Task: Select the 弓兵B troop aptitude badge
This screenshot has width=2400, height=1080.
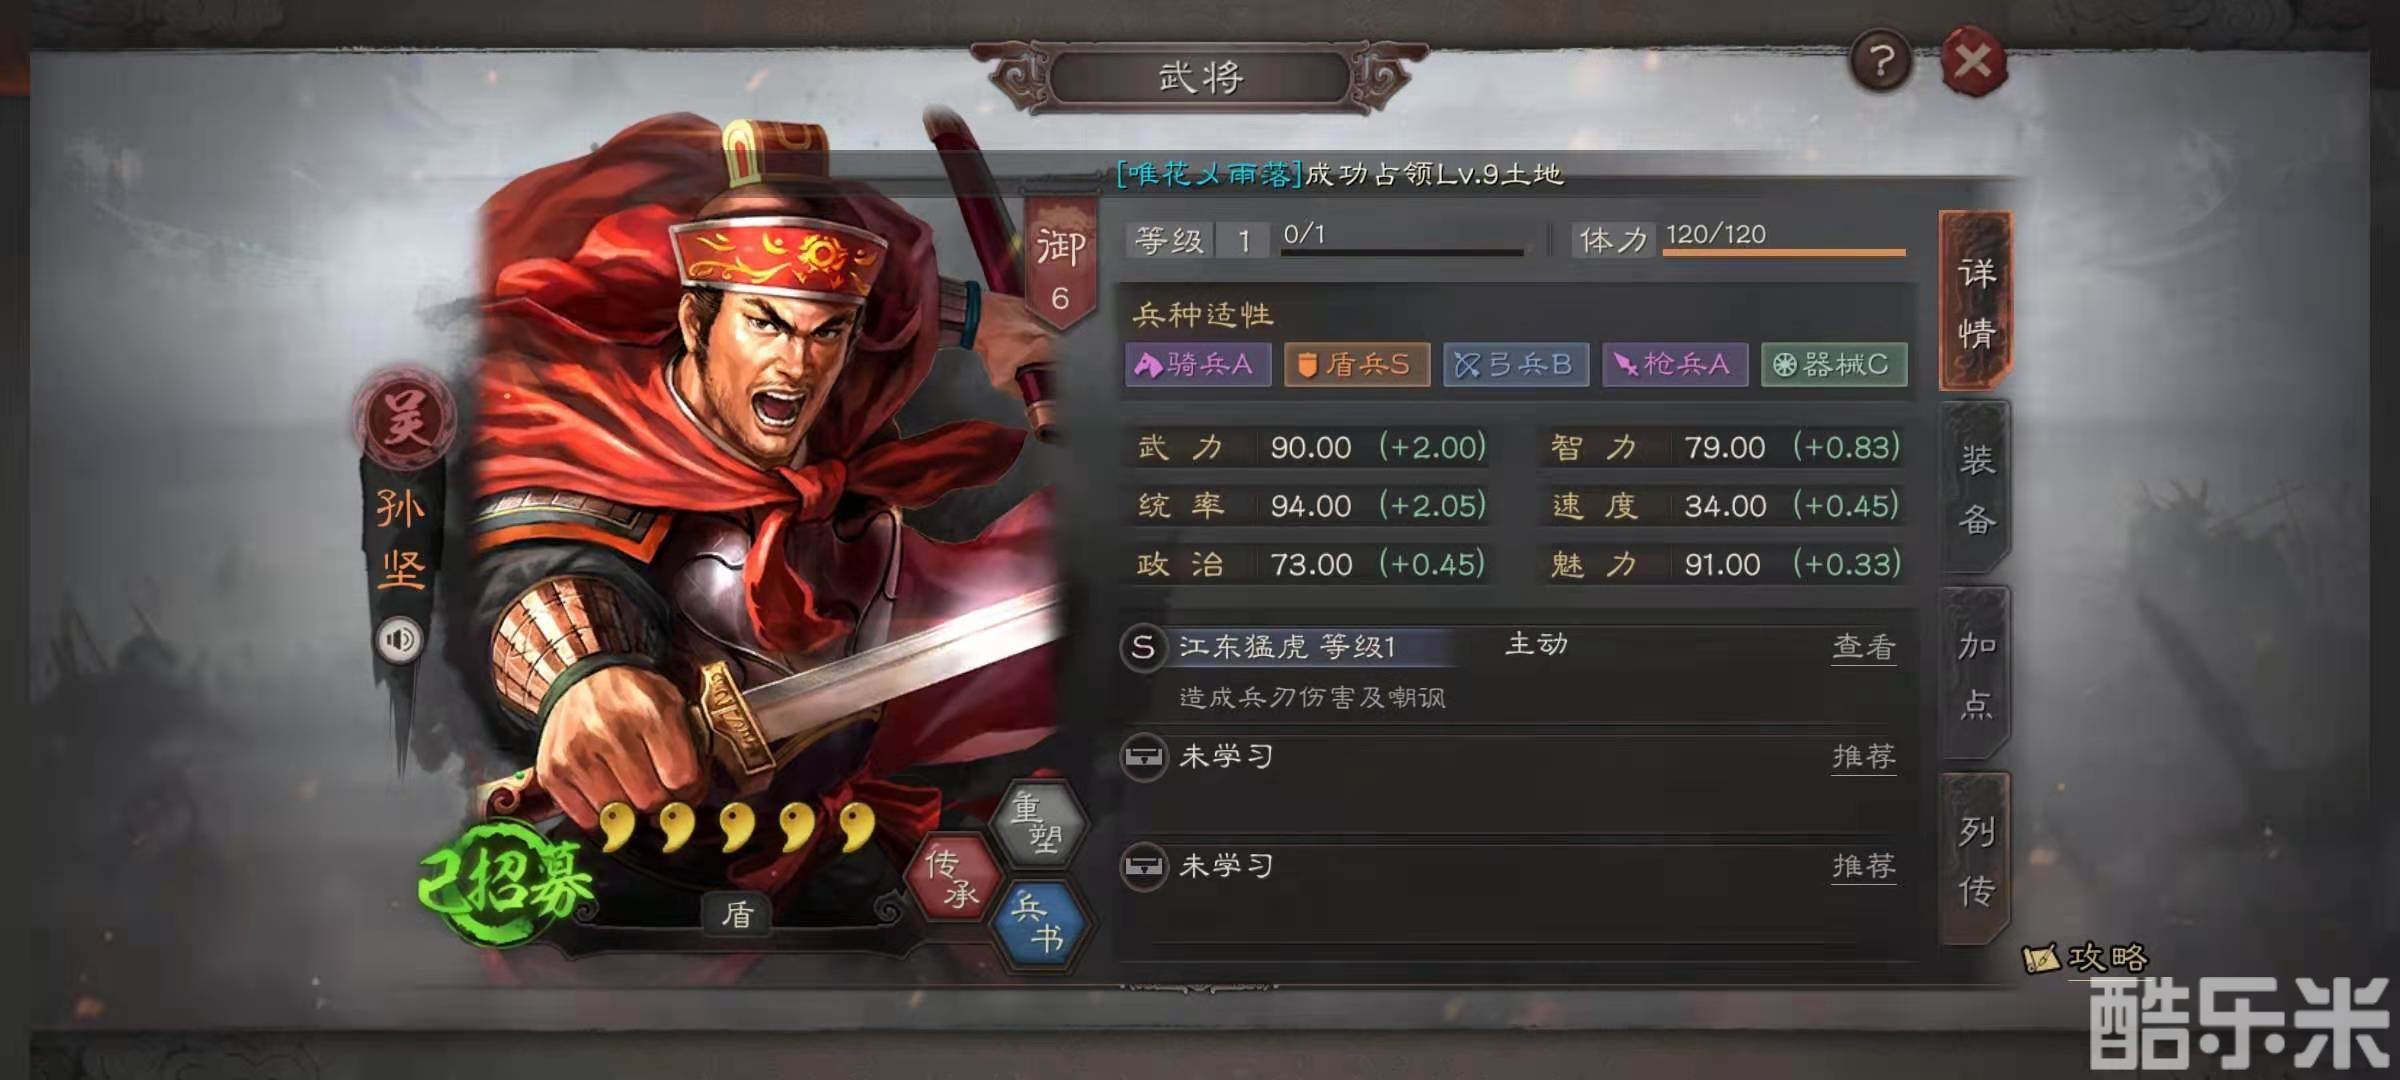Action: [1515, 365]
